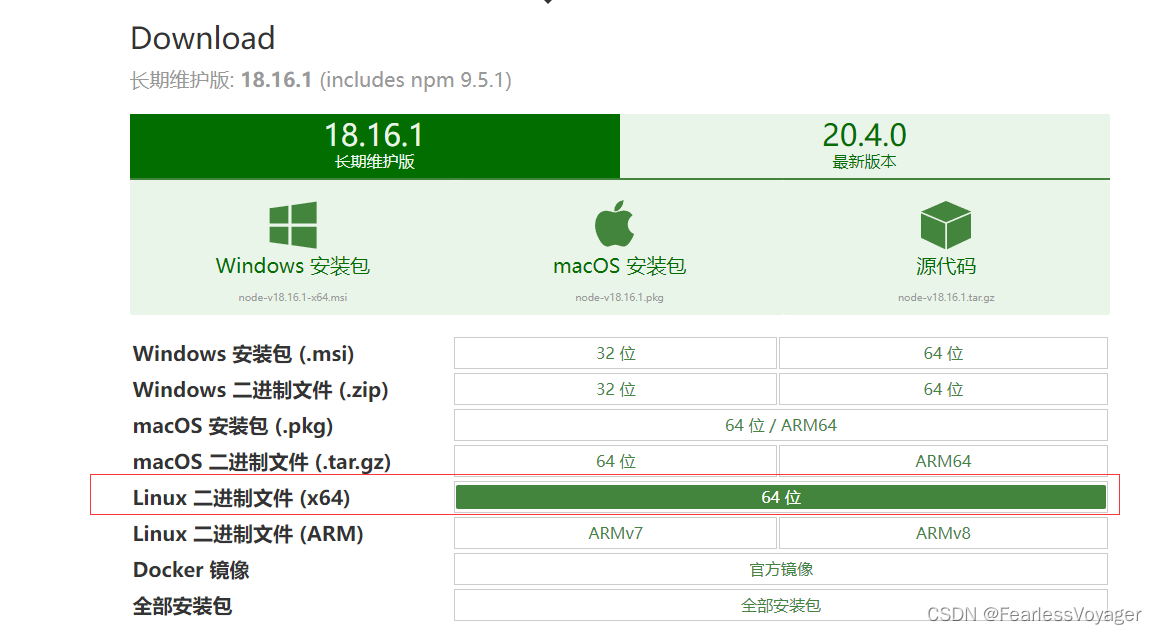Download Linux x64 binary 64 位
Image resolution: width=1157 pixels, height=634 pixels.
click(781, 497)
